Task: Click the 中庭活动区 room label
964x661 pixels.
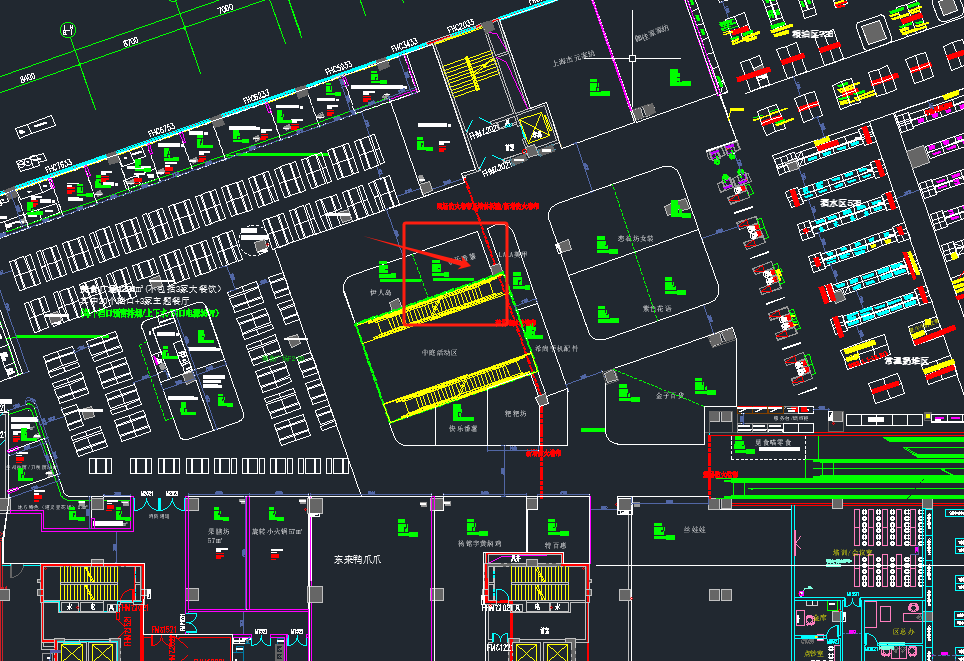Action: click(x=439, y=353)
